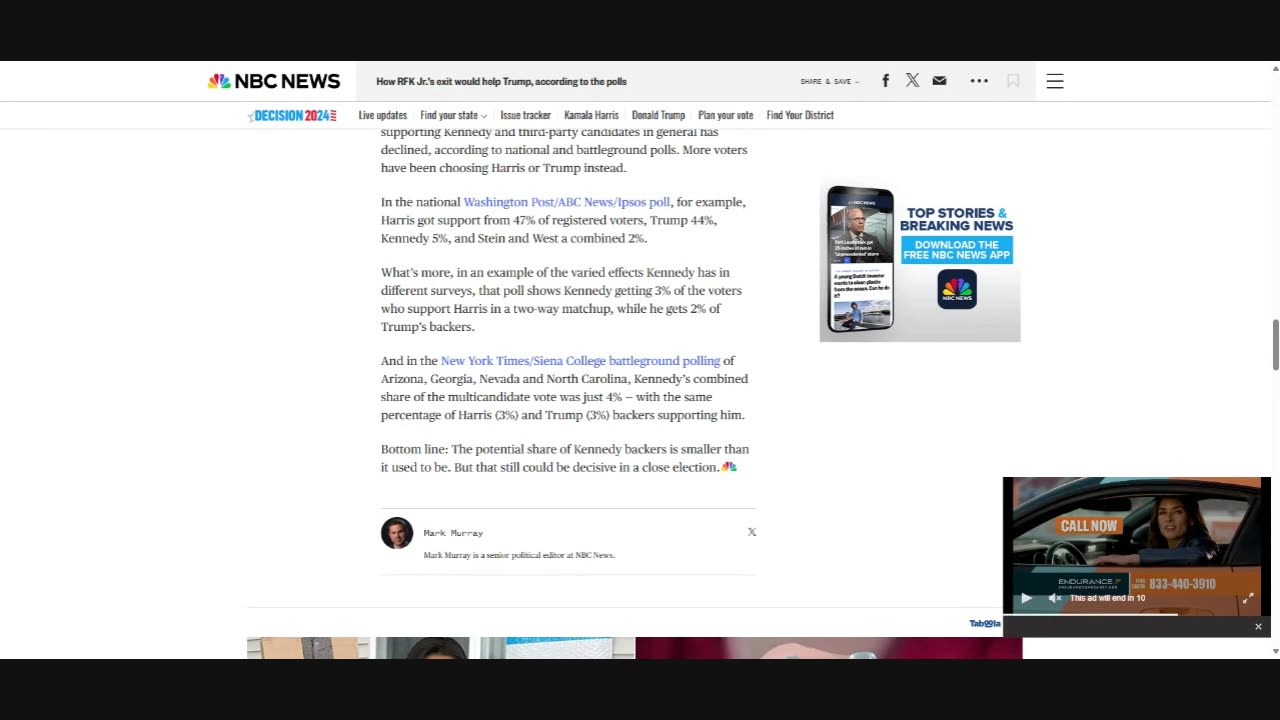Click the 833-440-3910 phone number in ad
1280x720 pixels.
(1182, 584)
